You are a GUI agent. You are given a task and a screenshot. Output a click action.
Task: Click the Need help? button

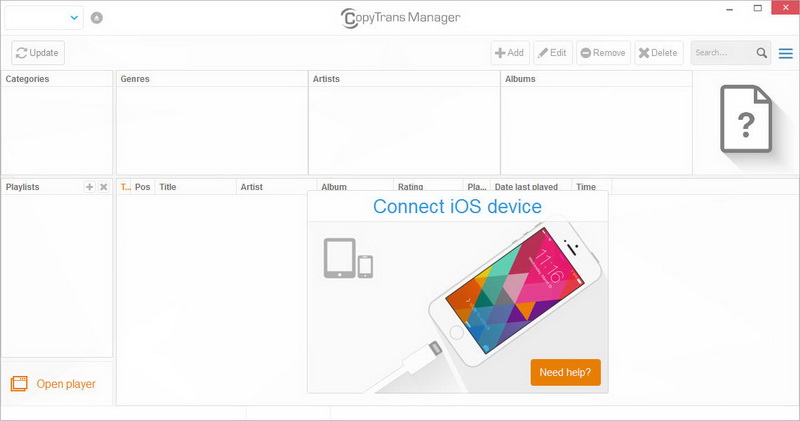565,373
